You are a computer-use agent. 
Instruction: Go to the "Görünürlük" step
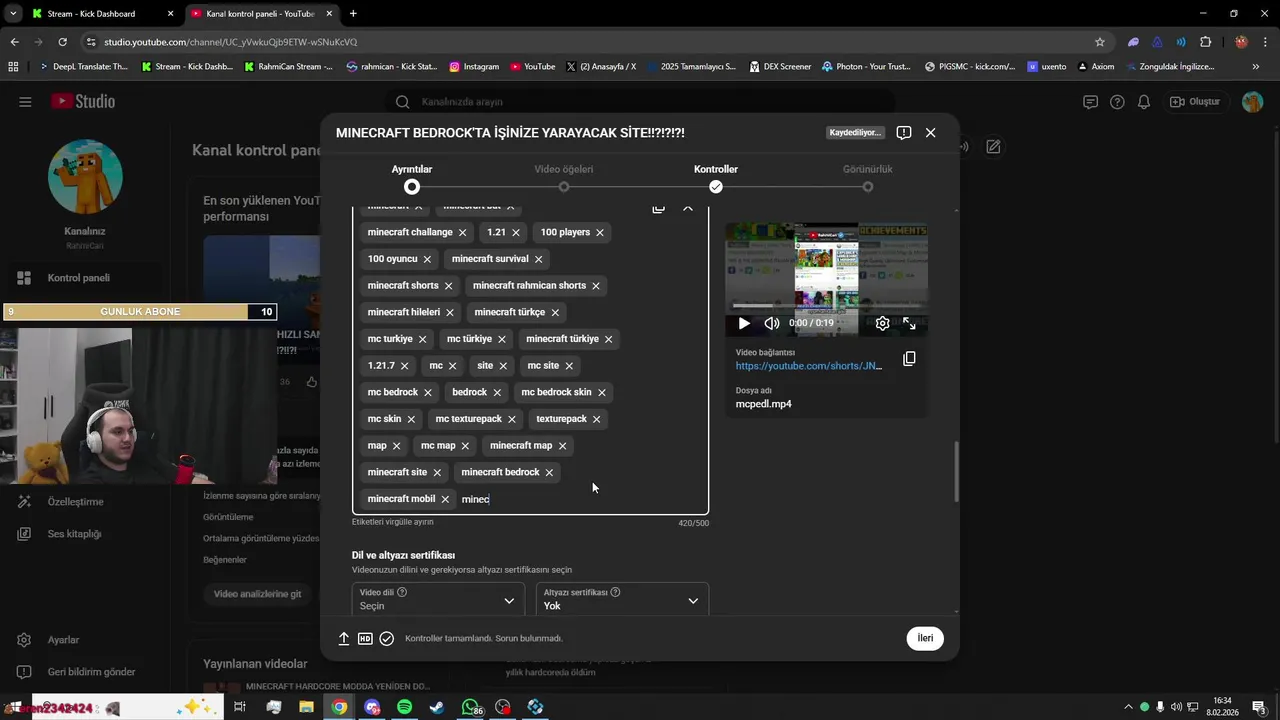pyautogui.click(x=867, y=178)
